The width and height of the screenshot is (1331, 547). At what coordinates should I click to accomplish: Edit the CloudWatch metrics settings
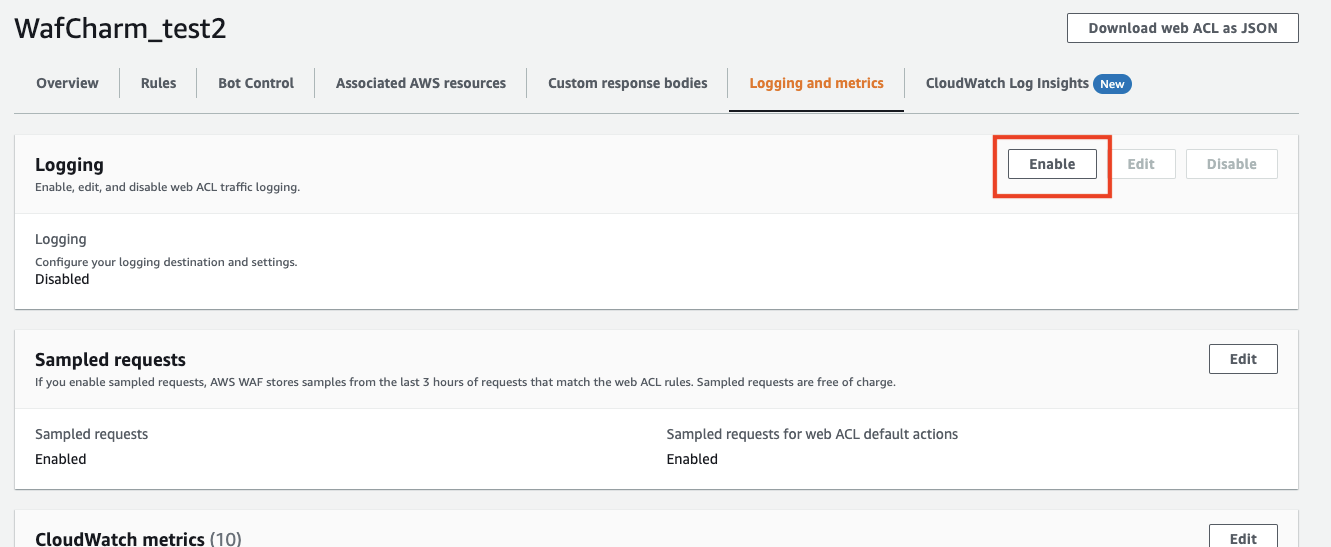(x=1243, y=536)
